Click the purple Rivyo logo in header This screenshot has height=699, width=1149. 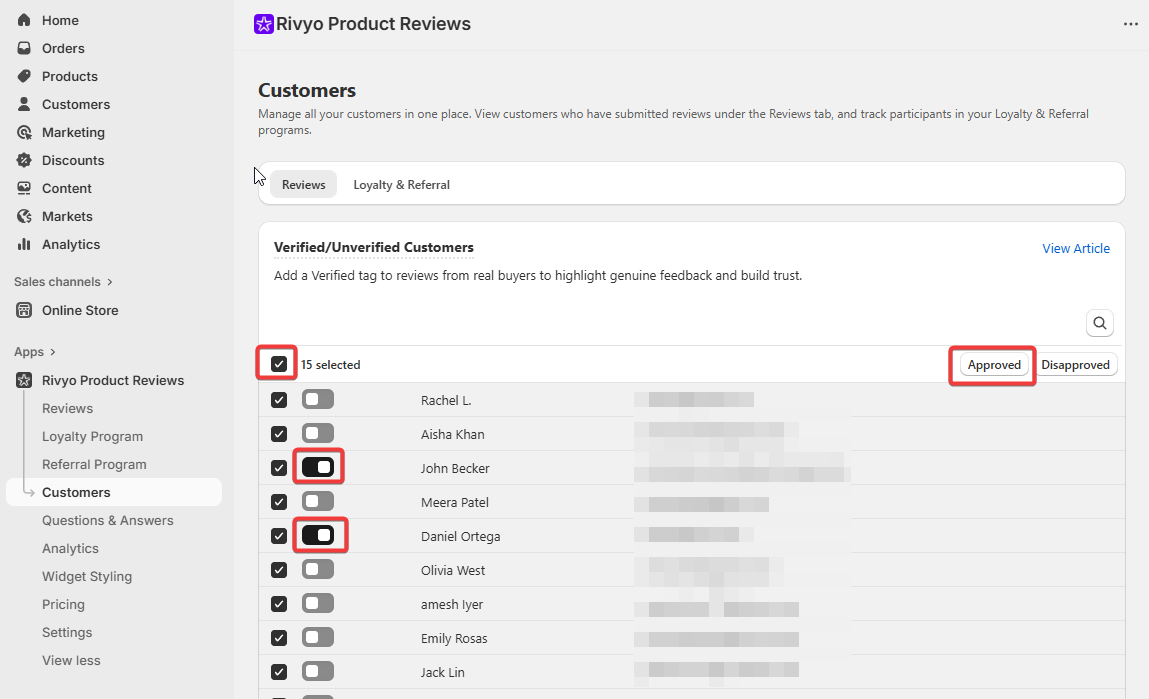[264, 24]
